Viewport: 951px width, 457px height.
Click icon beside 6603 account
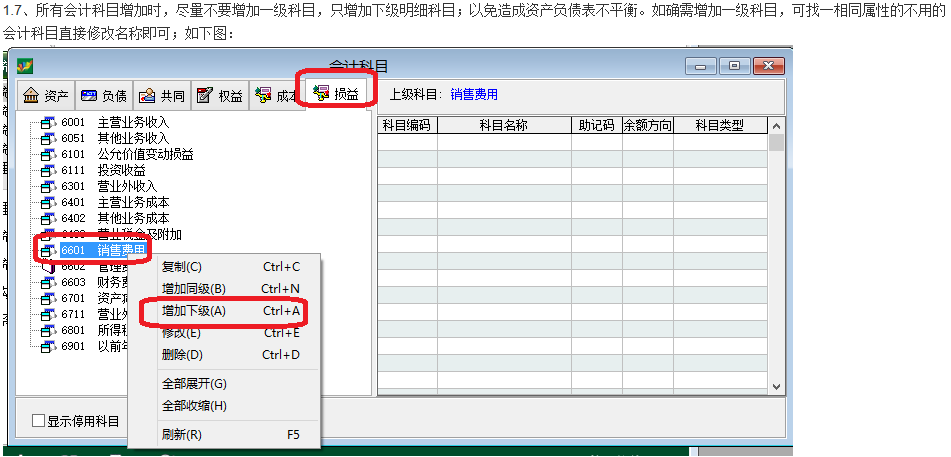click(x=48, y=282)
